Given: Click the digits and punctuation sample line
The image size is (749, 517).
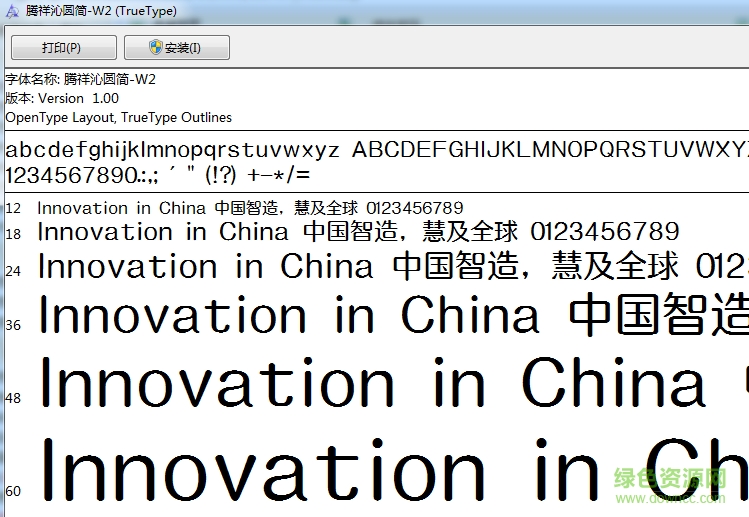Looking at the screenshot, I should [157, 175].
